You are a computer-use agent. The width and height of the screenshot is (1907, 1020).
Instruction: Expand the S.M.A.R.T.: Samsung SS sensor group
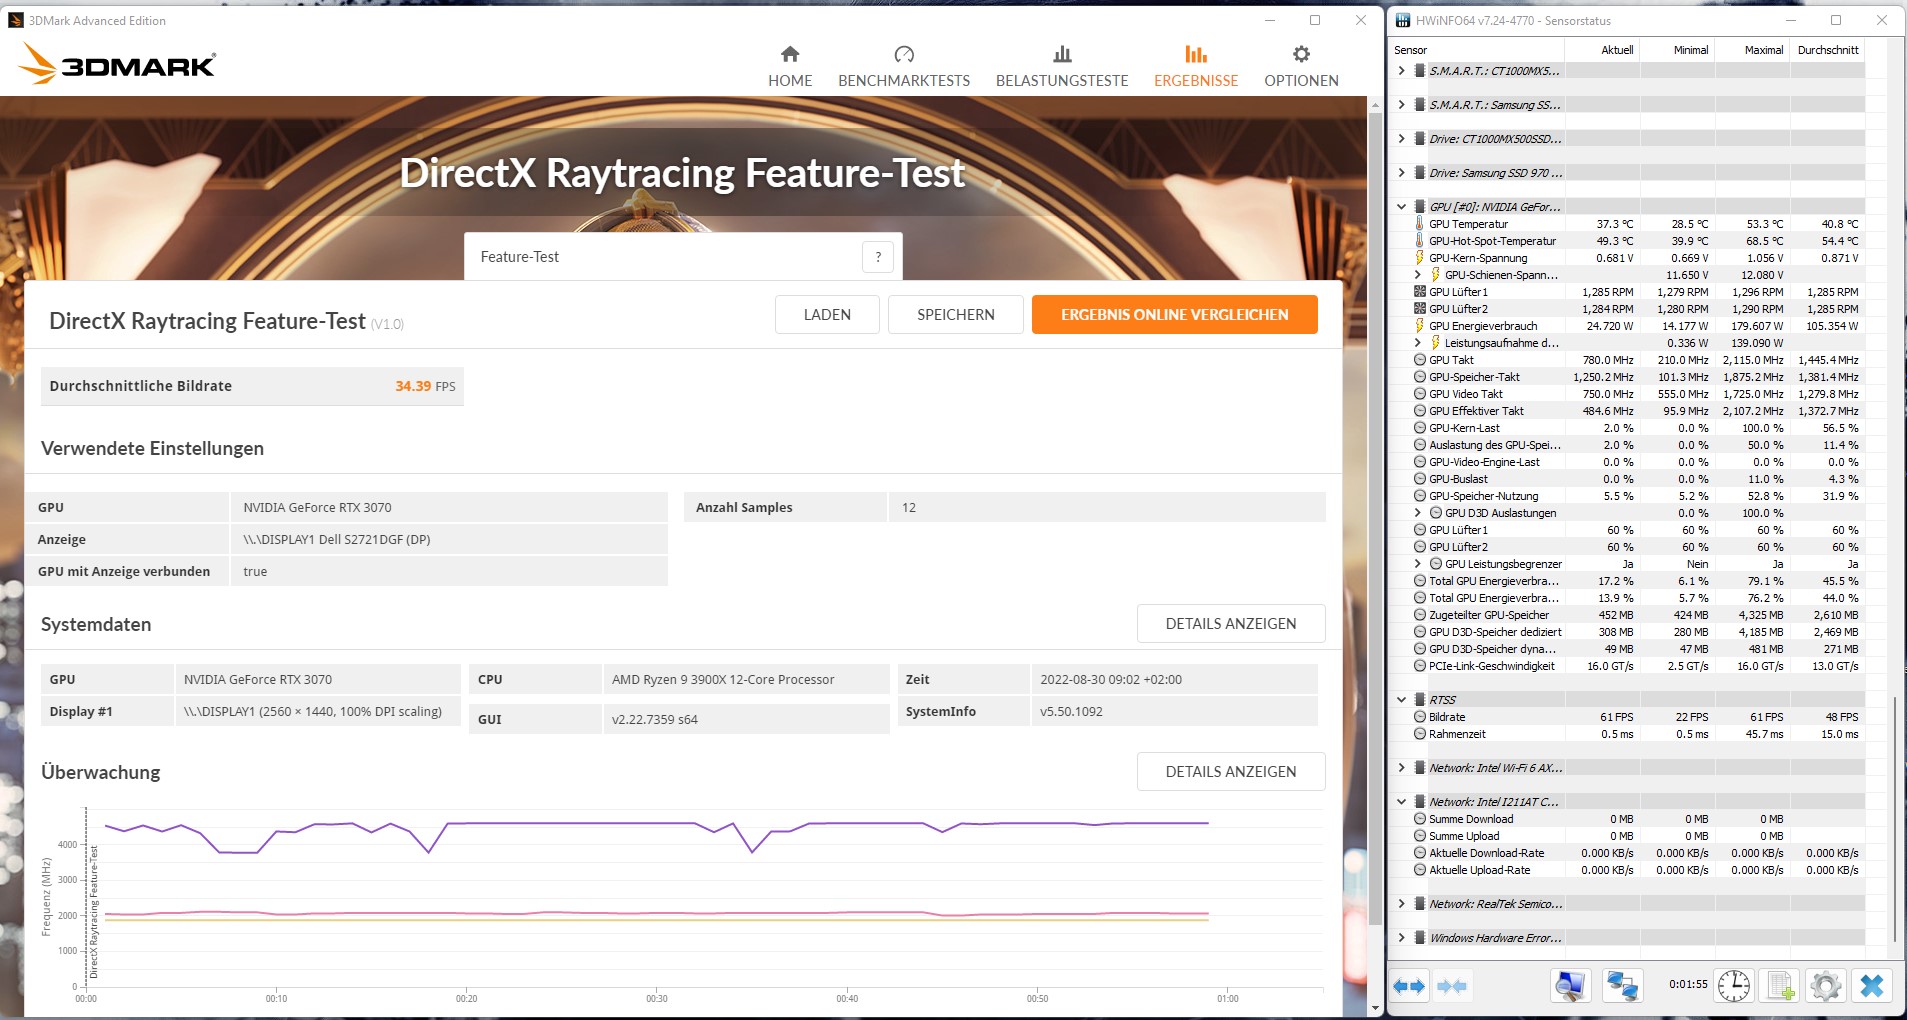1401,105
